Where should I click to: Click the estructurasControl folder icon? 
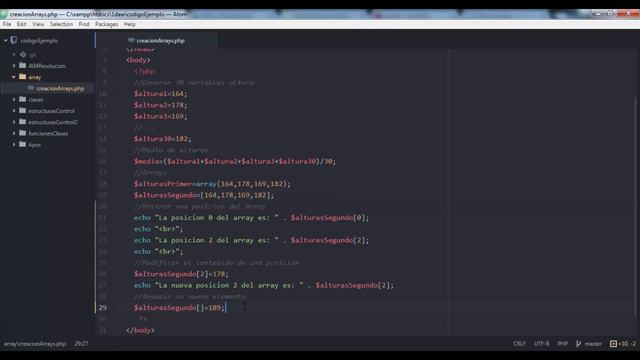pyautogui.click(x=23, y=111)
